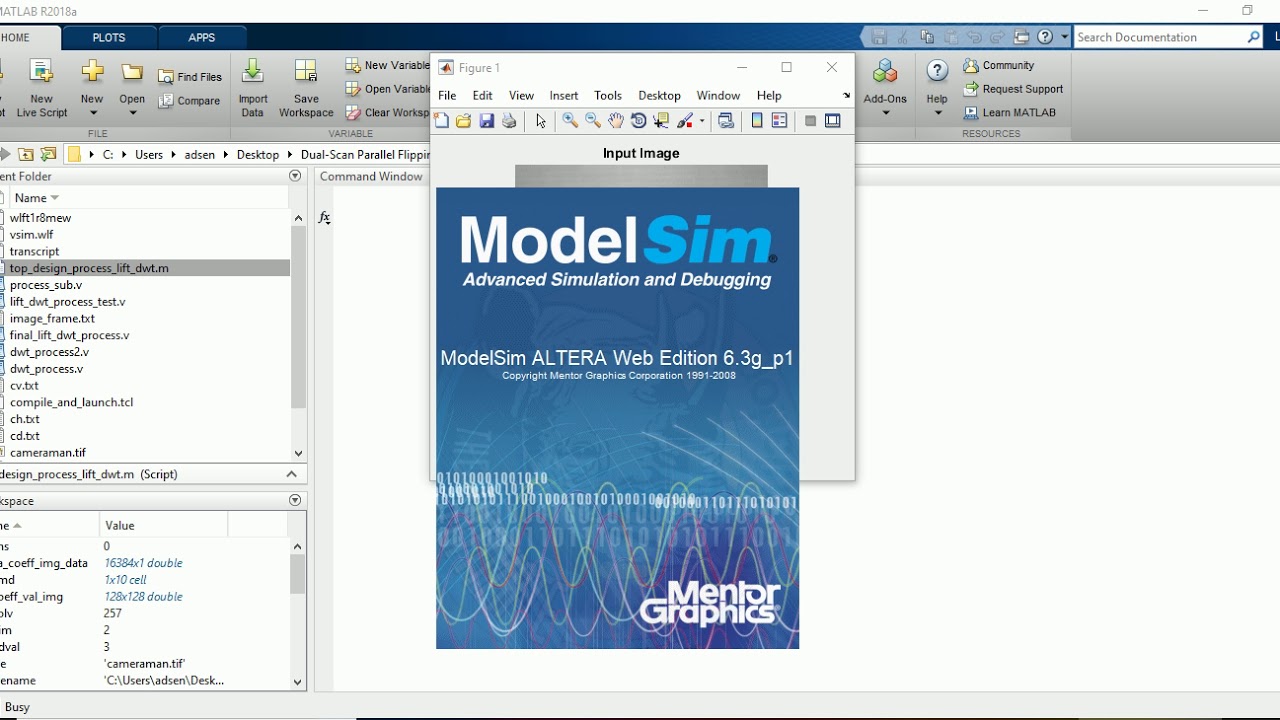Save the figure with the floppy disk icon
Image resolution: width=1280 pixels, height=720 pixels.
coord(486,121)
